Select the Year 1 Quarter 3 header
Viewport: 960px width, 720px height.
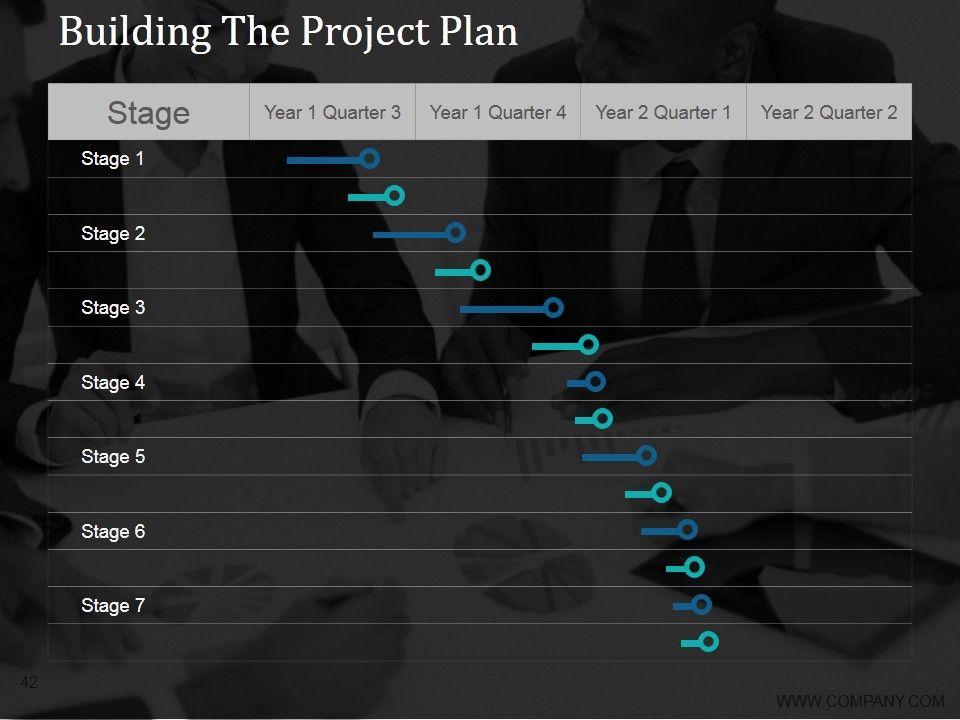pyautogui.click(x=332, y=112)
